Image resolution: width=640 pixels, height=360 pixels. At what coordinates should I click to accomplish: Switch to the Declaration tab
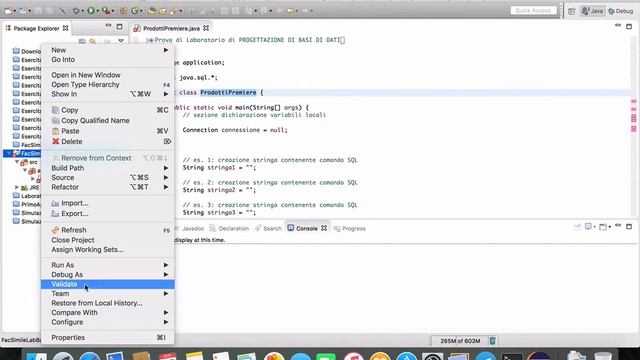coord(229,229)
